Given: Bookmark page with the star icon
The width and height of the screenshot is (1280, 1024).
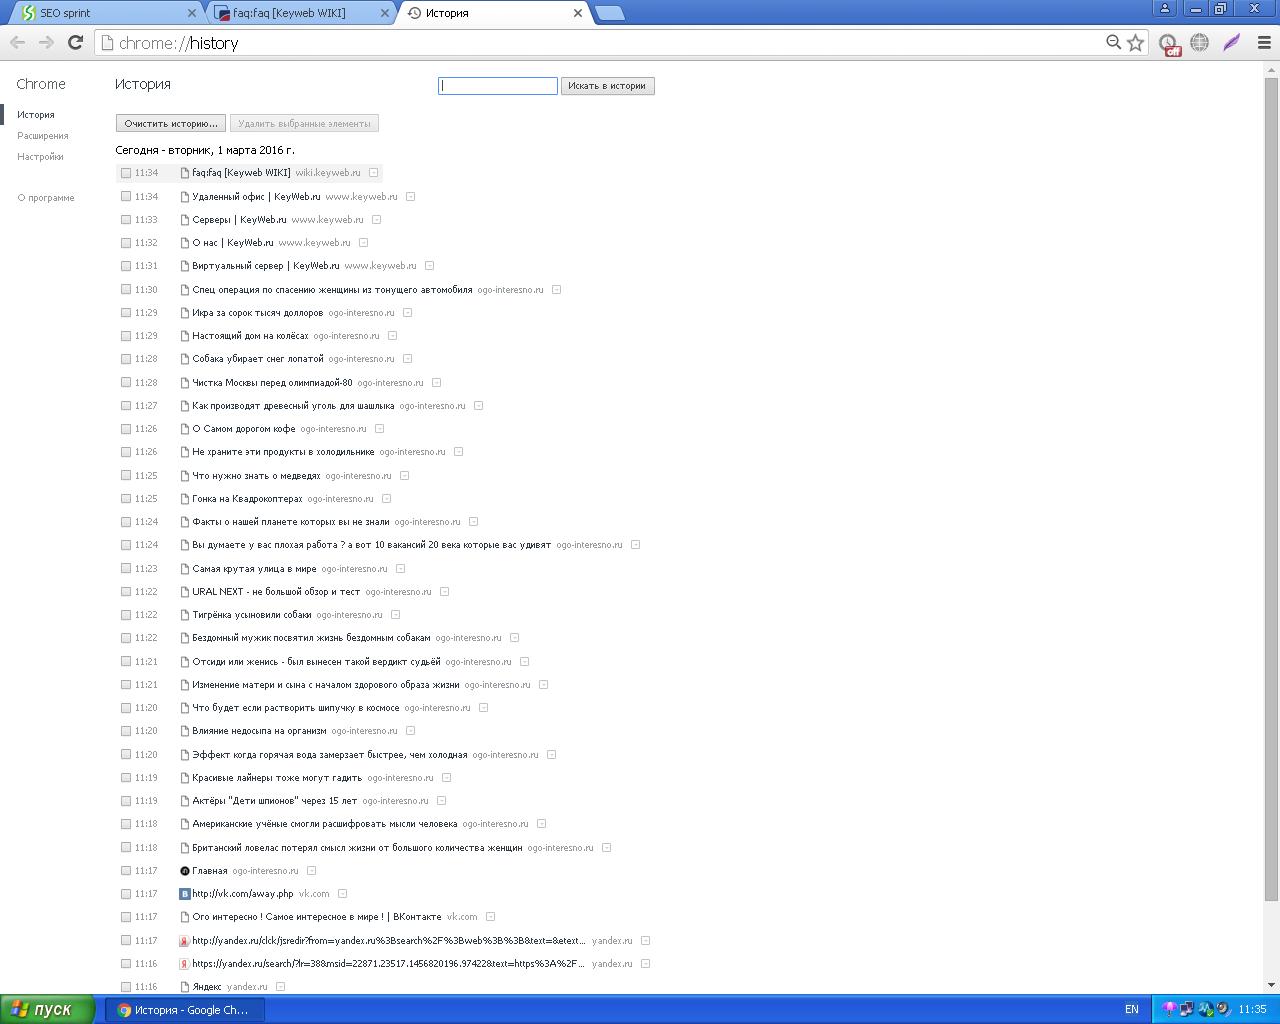Looking at the screenshot, I should 1135,42.
